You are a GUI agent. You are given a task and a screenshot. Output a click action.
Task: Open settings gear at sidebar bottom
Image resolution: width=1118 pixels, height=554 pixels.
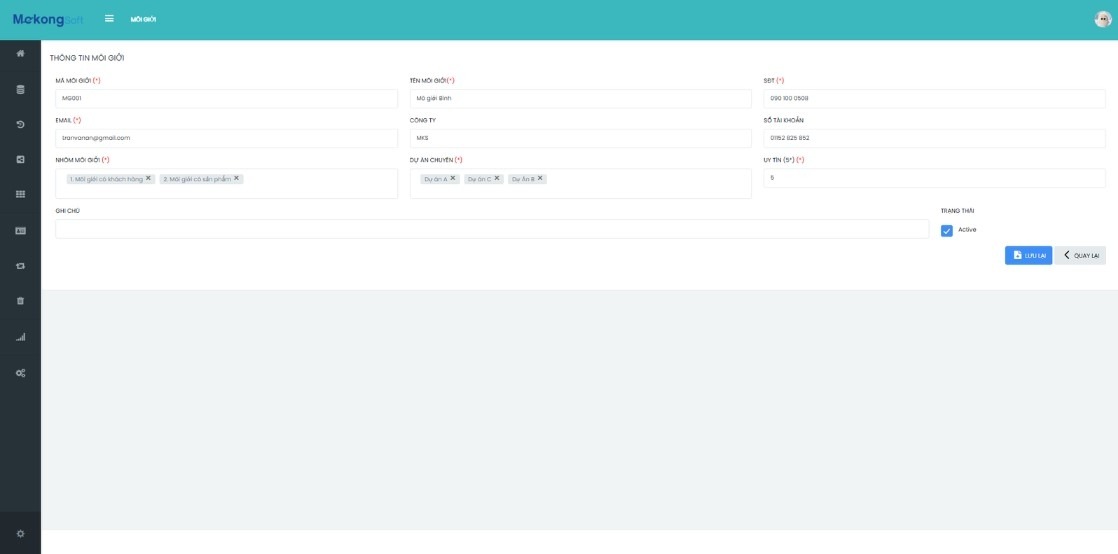(20, 533)
